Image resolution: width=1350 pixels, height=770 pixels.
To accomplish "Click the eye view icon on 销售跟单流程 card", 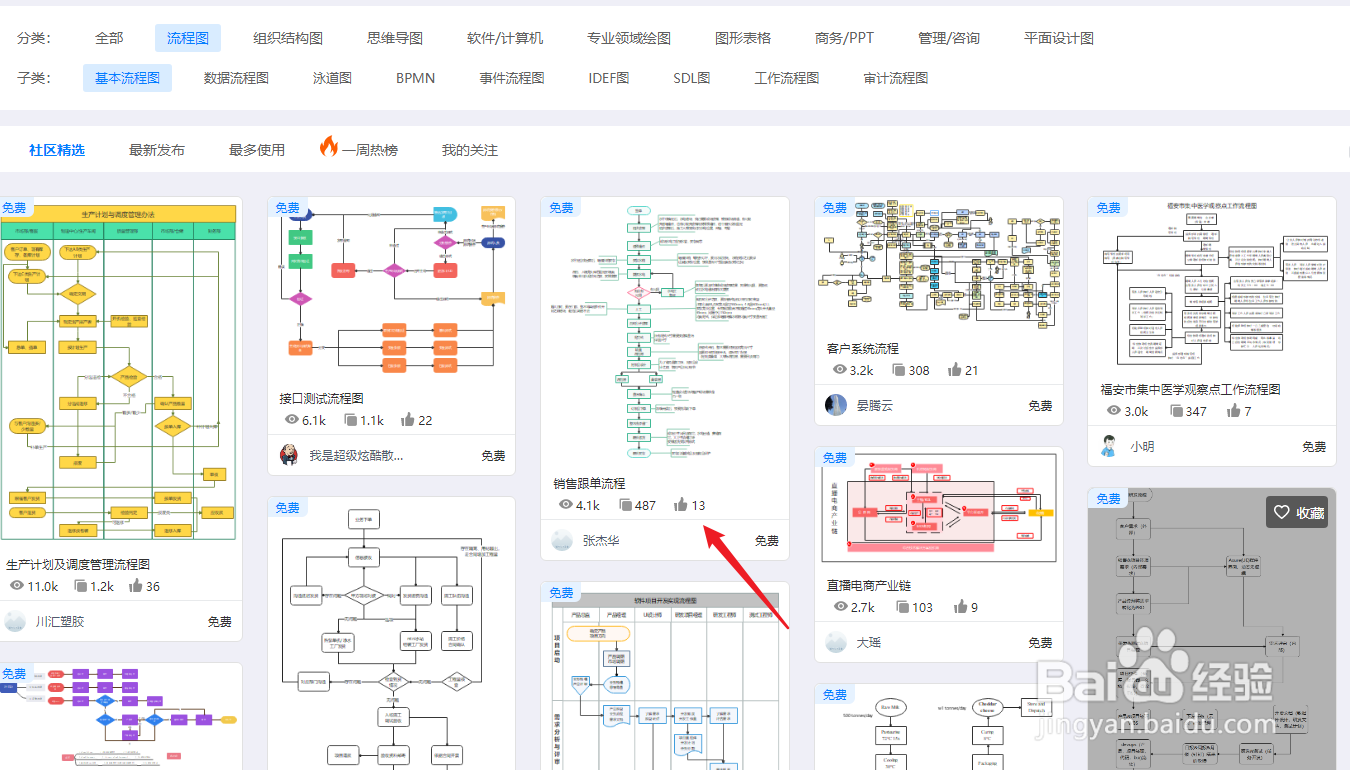I will (x=566, y=504).
